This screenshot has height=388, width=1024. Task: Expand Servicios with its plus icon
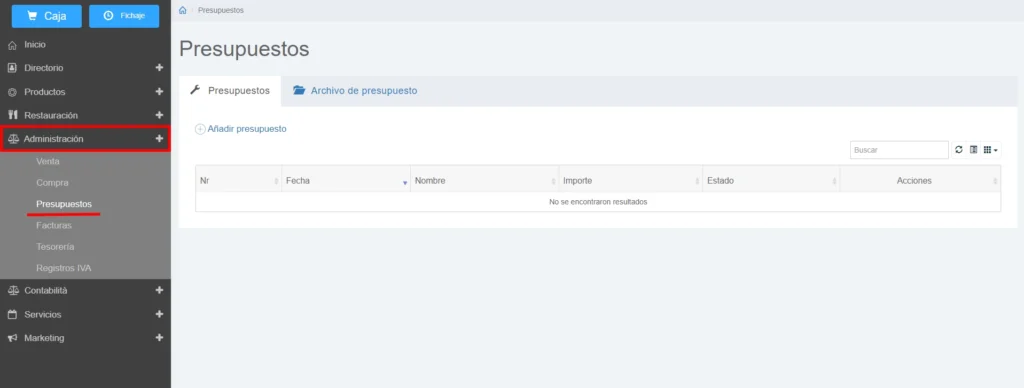pos(159,314)
